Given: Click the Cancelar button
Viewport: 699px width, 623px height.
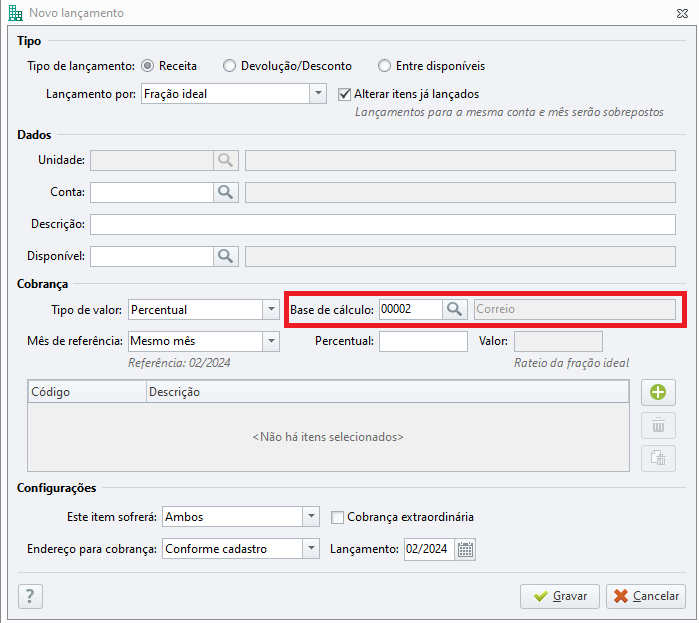Looking at the screenshot, I should (x=646, y=596).
